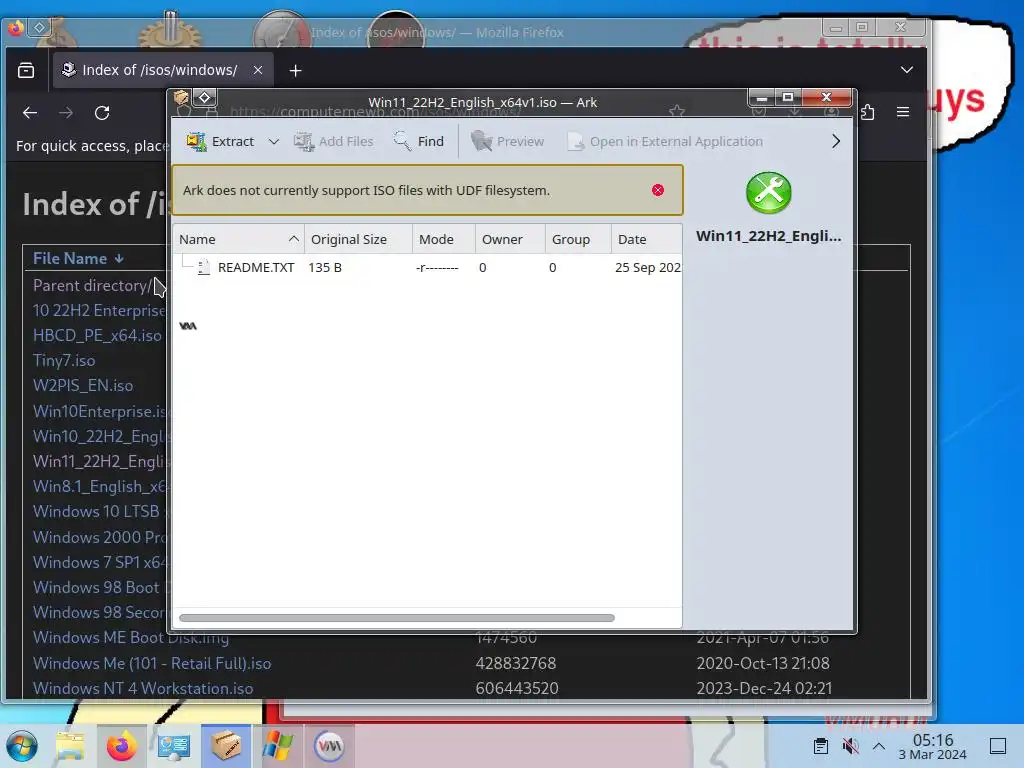Click Firefox window pin icon in titlebar
The image size is (1024, 768).
click(39, 27)
